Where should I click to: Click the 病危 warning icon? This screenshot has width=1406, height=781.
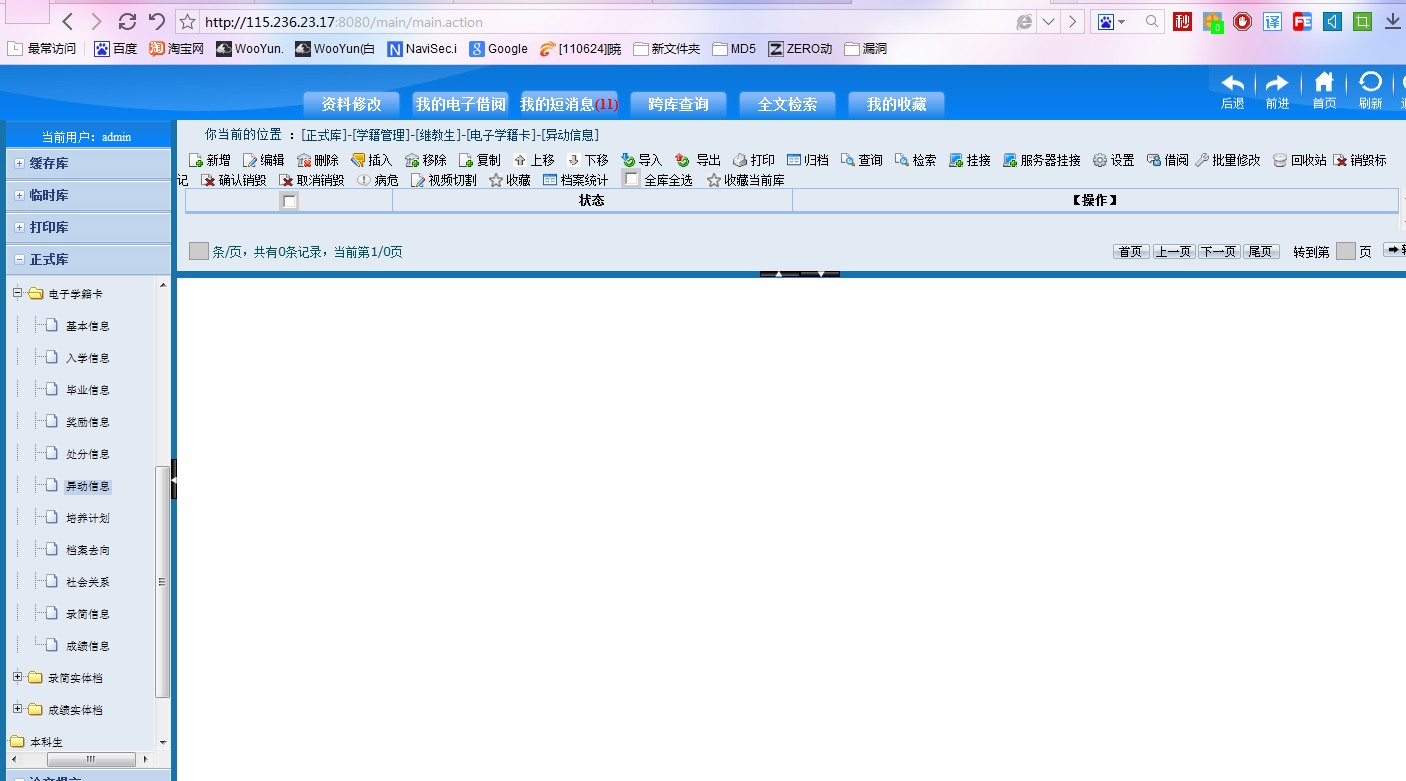pos(364,180)
